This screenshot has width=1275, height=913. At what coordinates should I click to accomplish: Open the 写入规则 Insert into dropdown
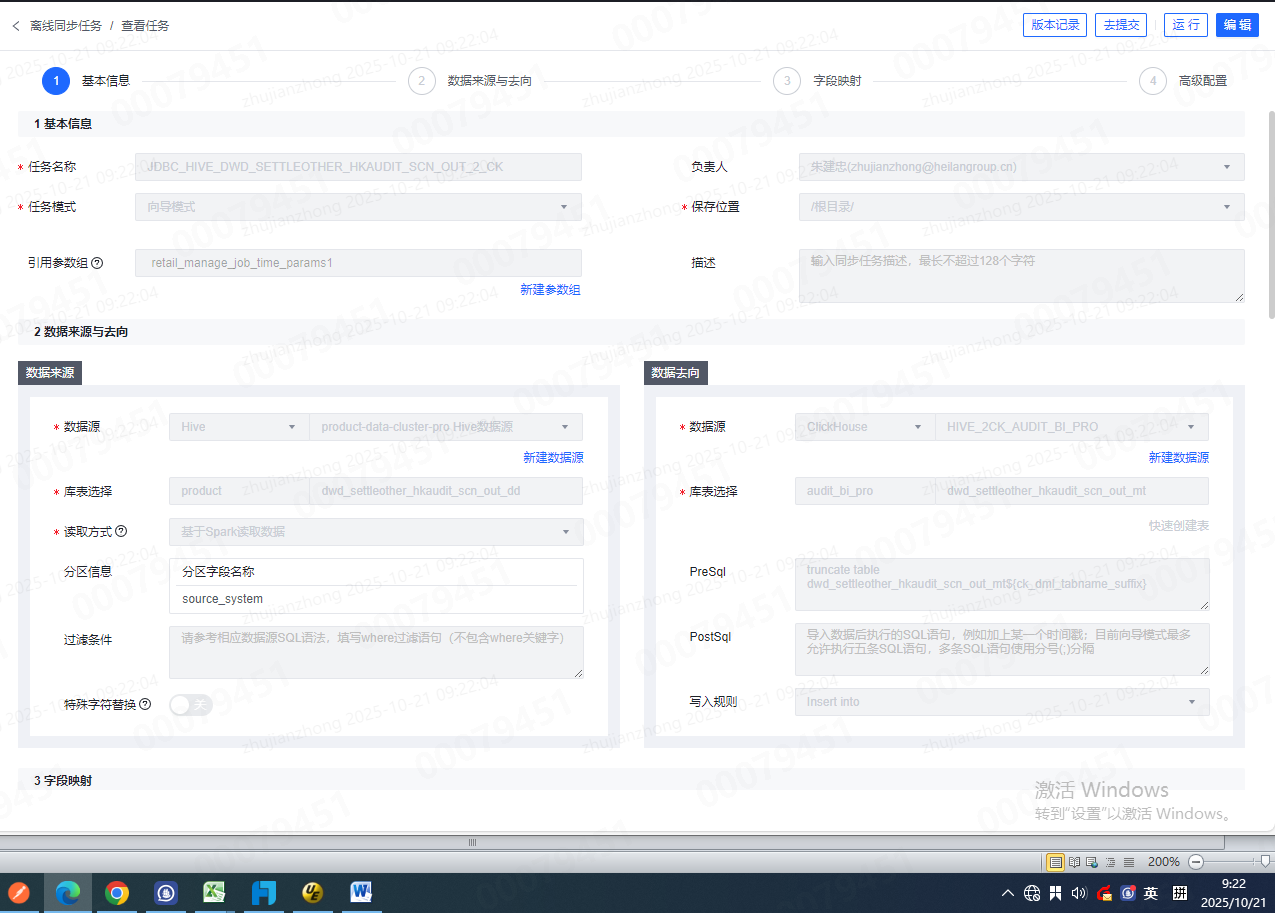pos(1001,702)
